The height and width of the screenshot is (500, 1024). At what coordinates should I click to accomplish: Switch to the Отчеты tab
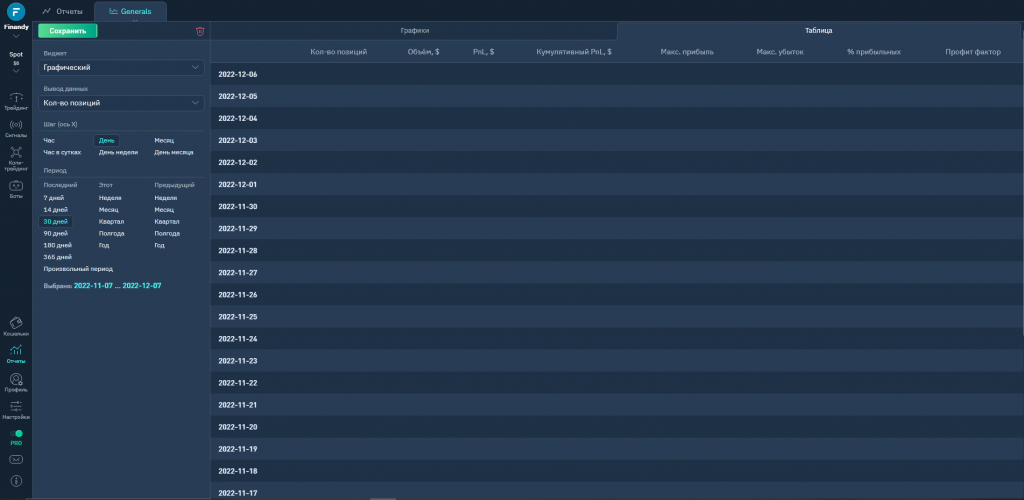[x=62, y=12]
